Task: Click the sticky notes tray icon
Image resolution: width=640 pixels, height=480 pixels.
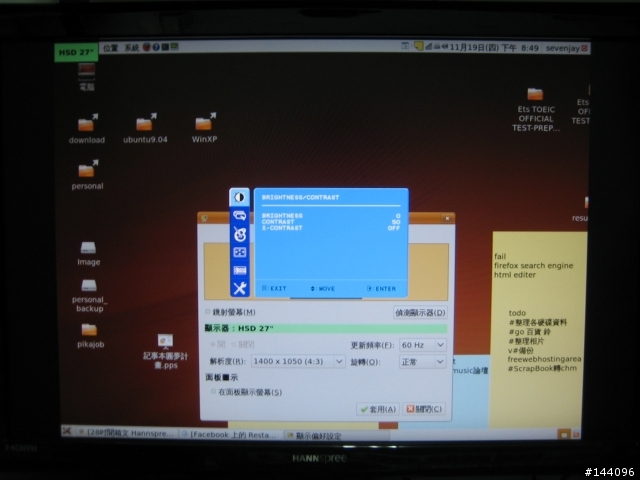Action: point(418,46)
